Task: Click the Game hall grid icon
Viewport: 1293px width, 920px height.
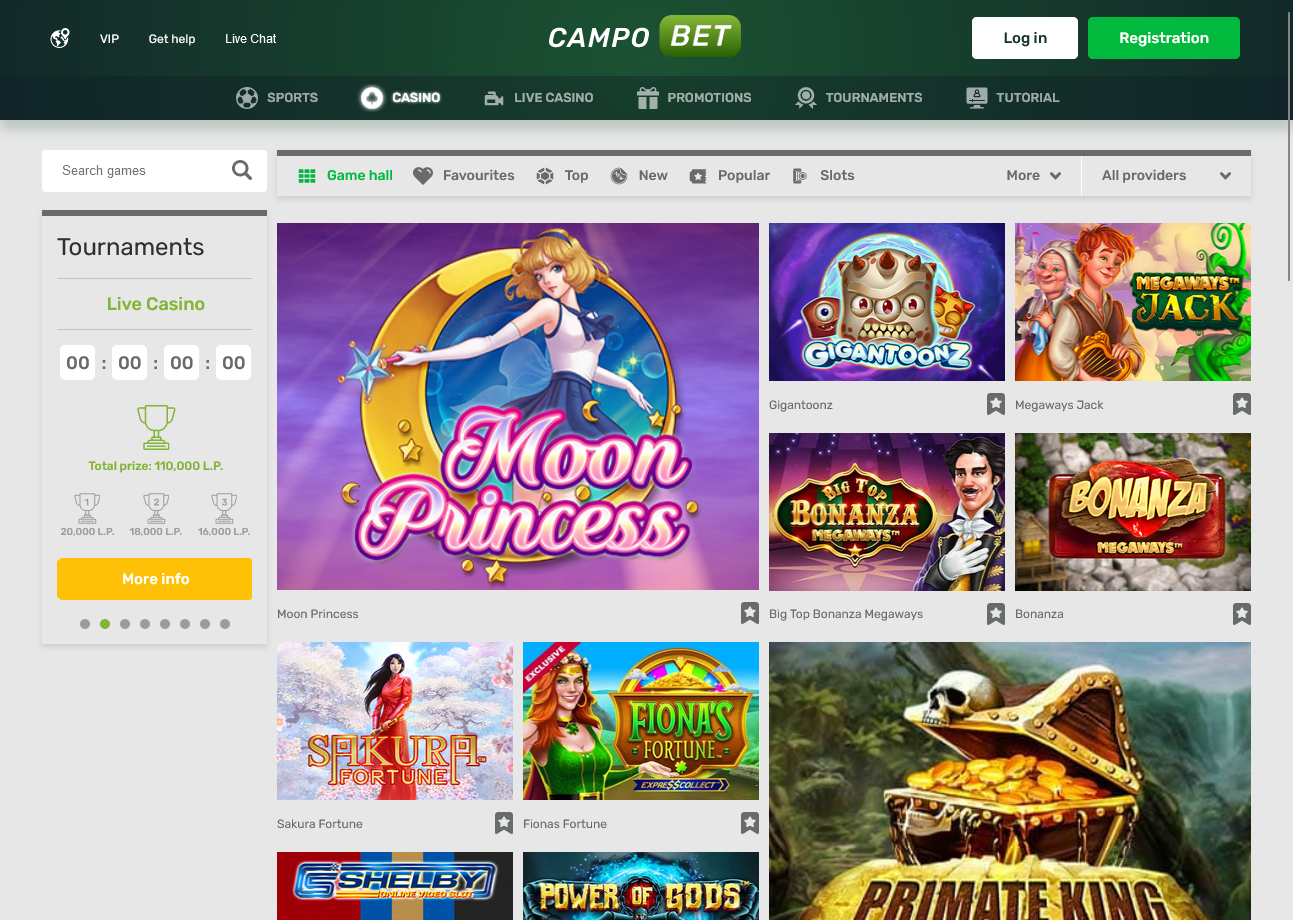Action: (307, 176)
